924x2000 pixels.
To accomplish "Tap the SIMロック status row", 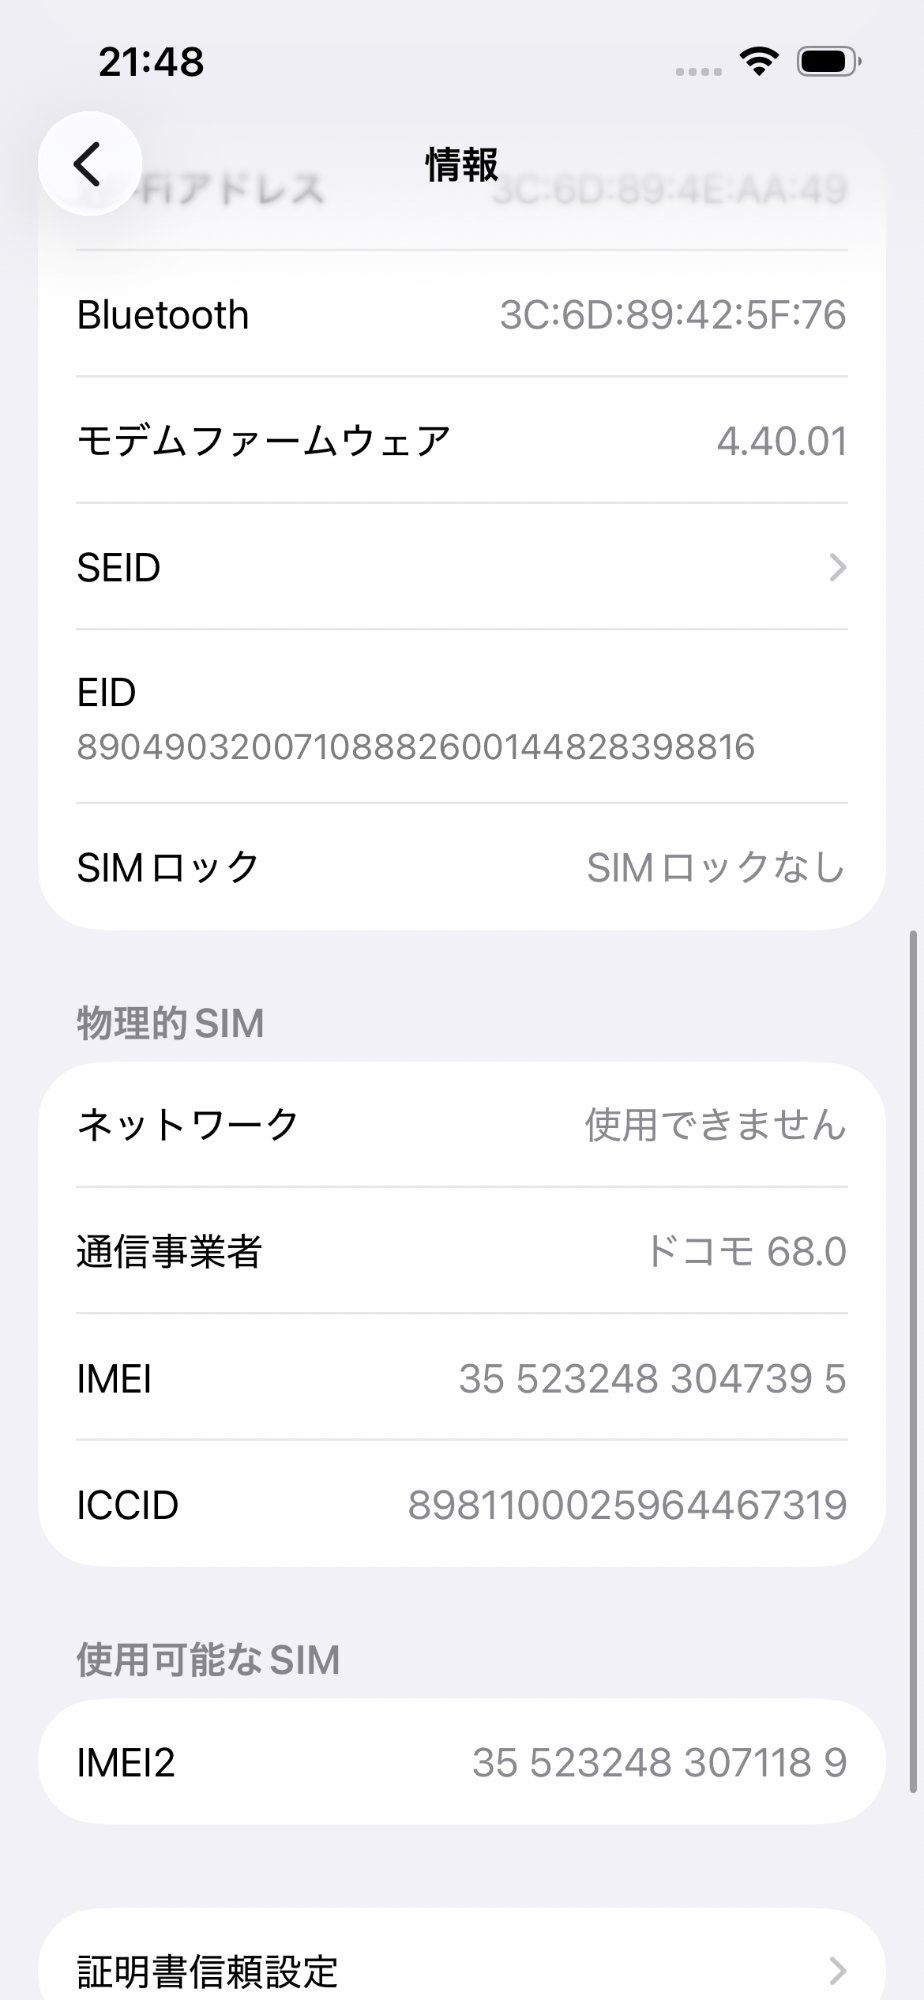I will [x=460, y=867].
